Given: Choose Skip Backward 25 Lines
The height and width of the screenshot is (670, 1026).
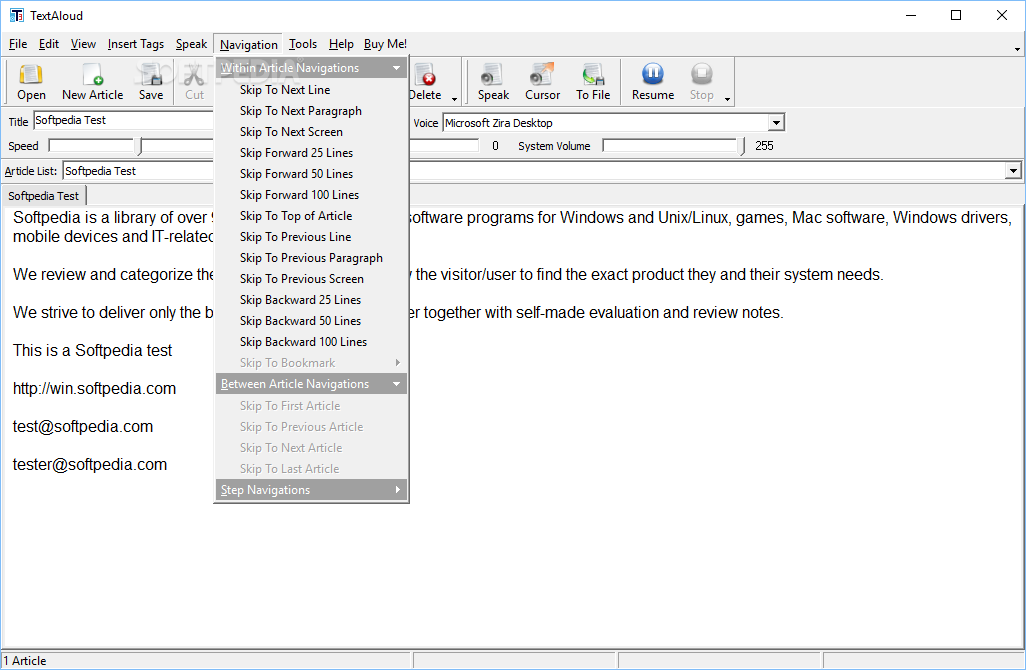Looking at the screenshot, I should (x=311, y=300).
